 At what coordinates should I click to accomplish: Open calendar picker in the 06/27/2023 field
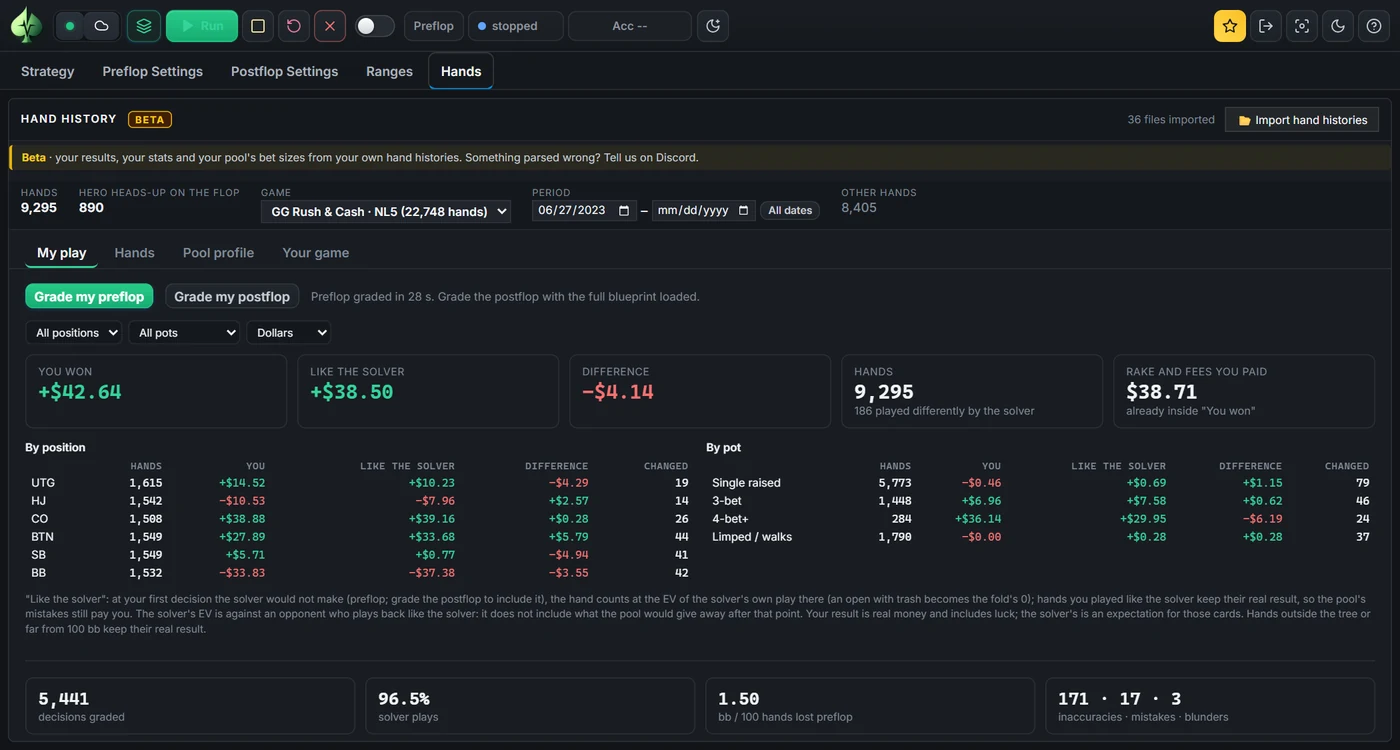pos(625,211)
